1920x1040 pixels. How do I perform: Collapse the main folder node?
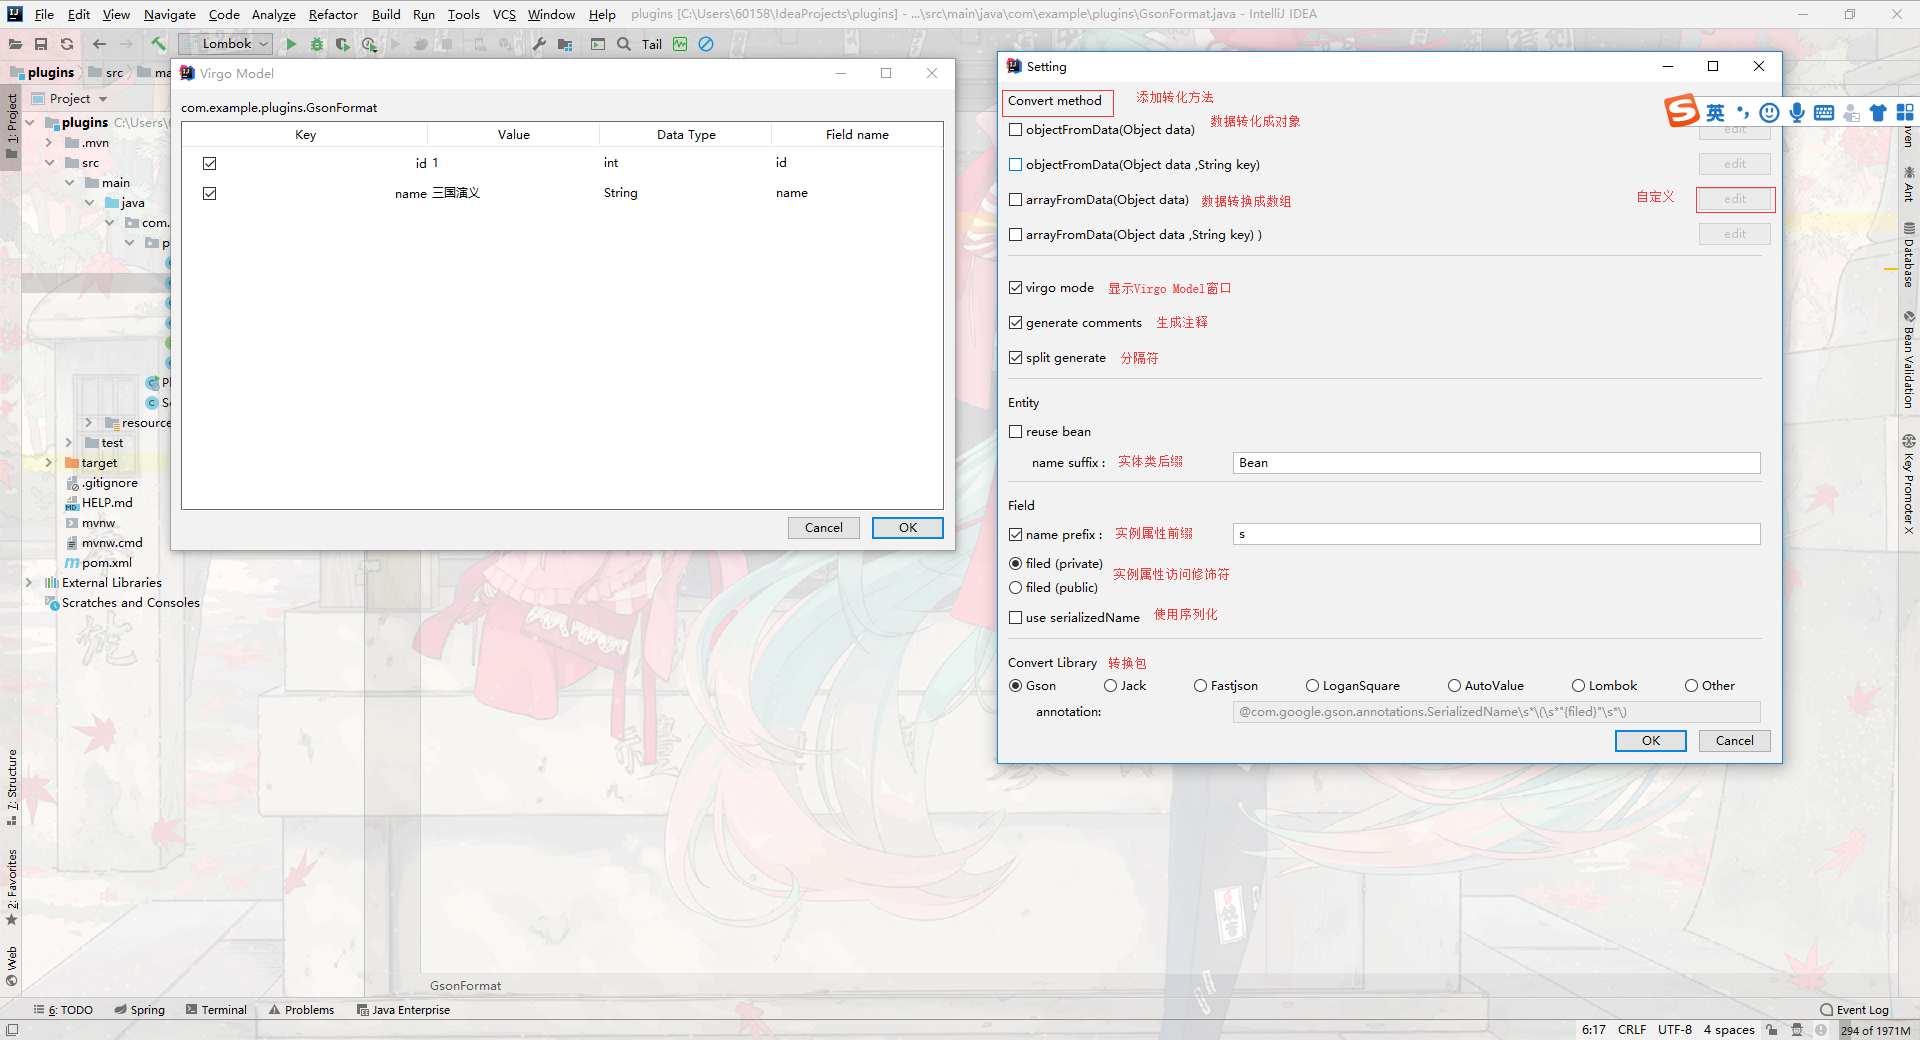pos(69,183)
